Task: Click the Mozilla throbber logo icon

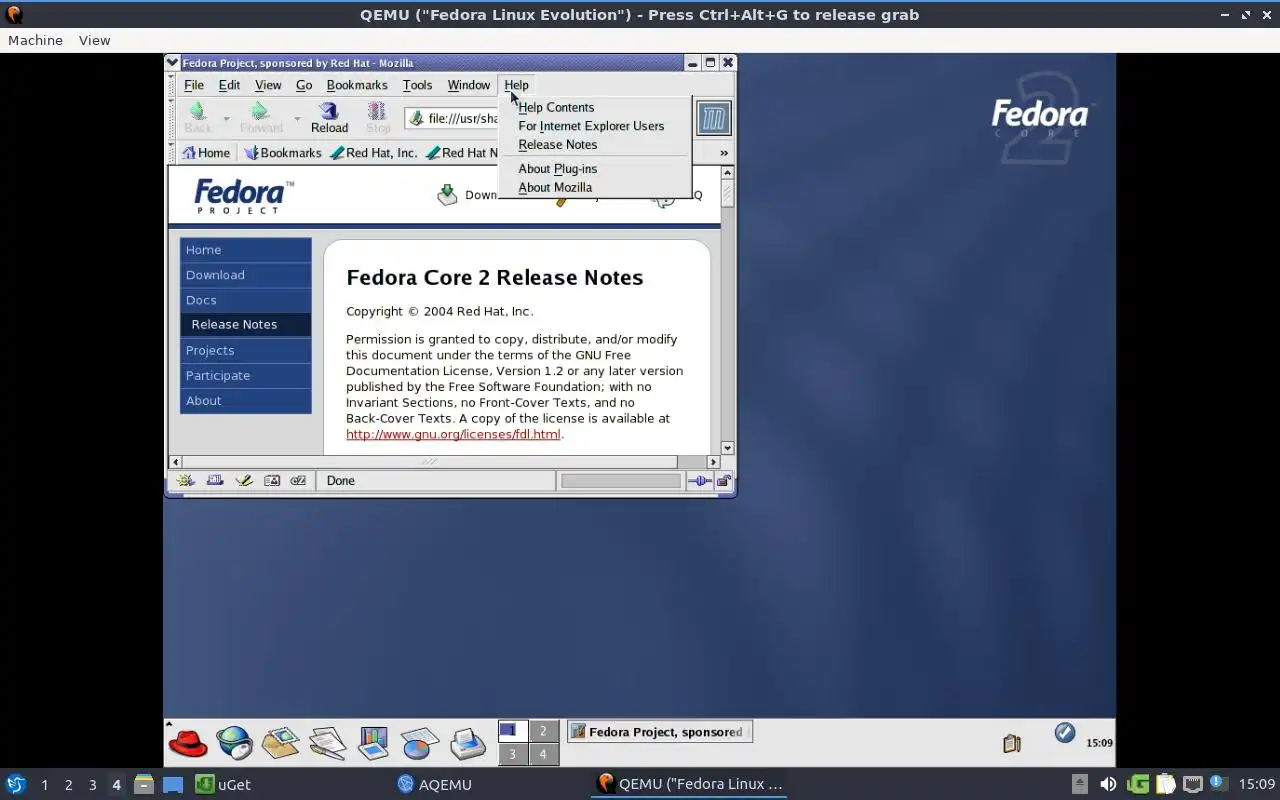Action: (714, 118)
